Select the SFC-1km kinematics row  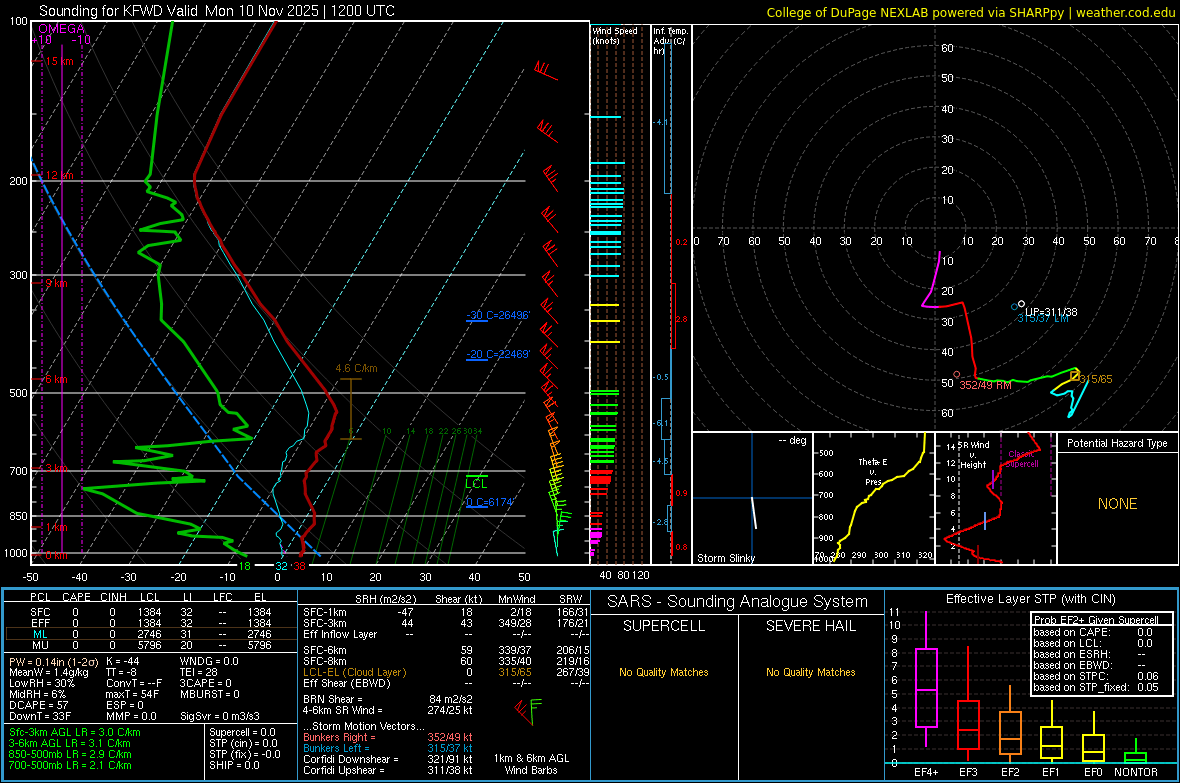pyautogui.click(x=446, y=612)
